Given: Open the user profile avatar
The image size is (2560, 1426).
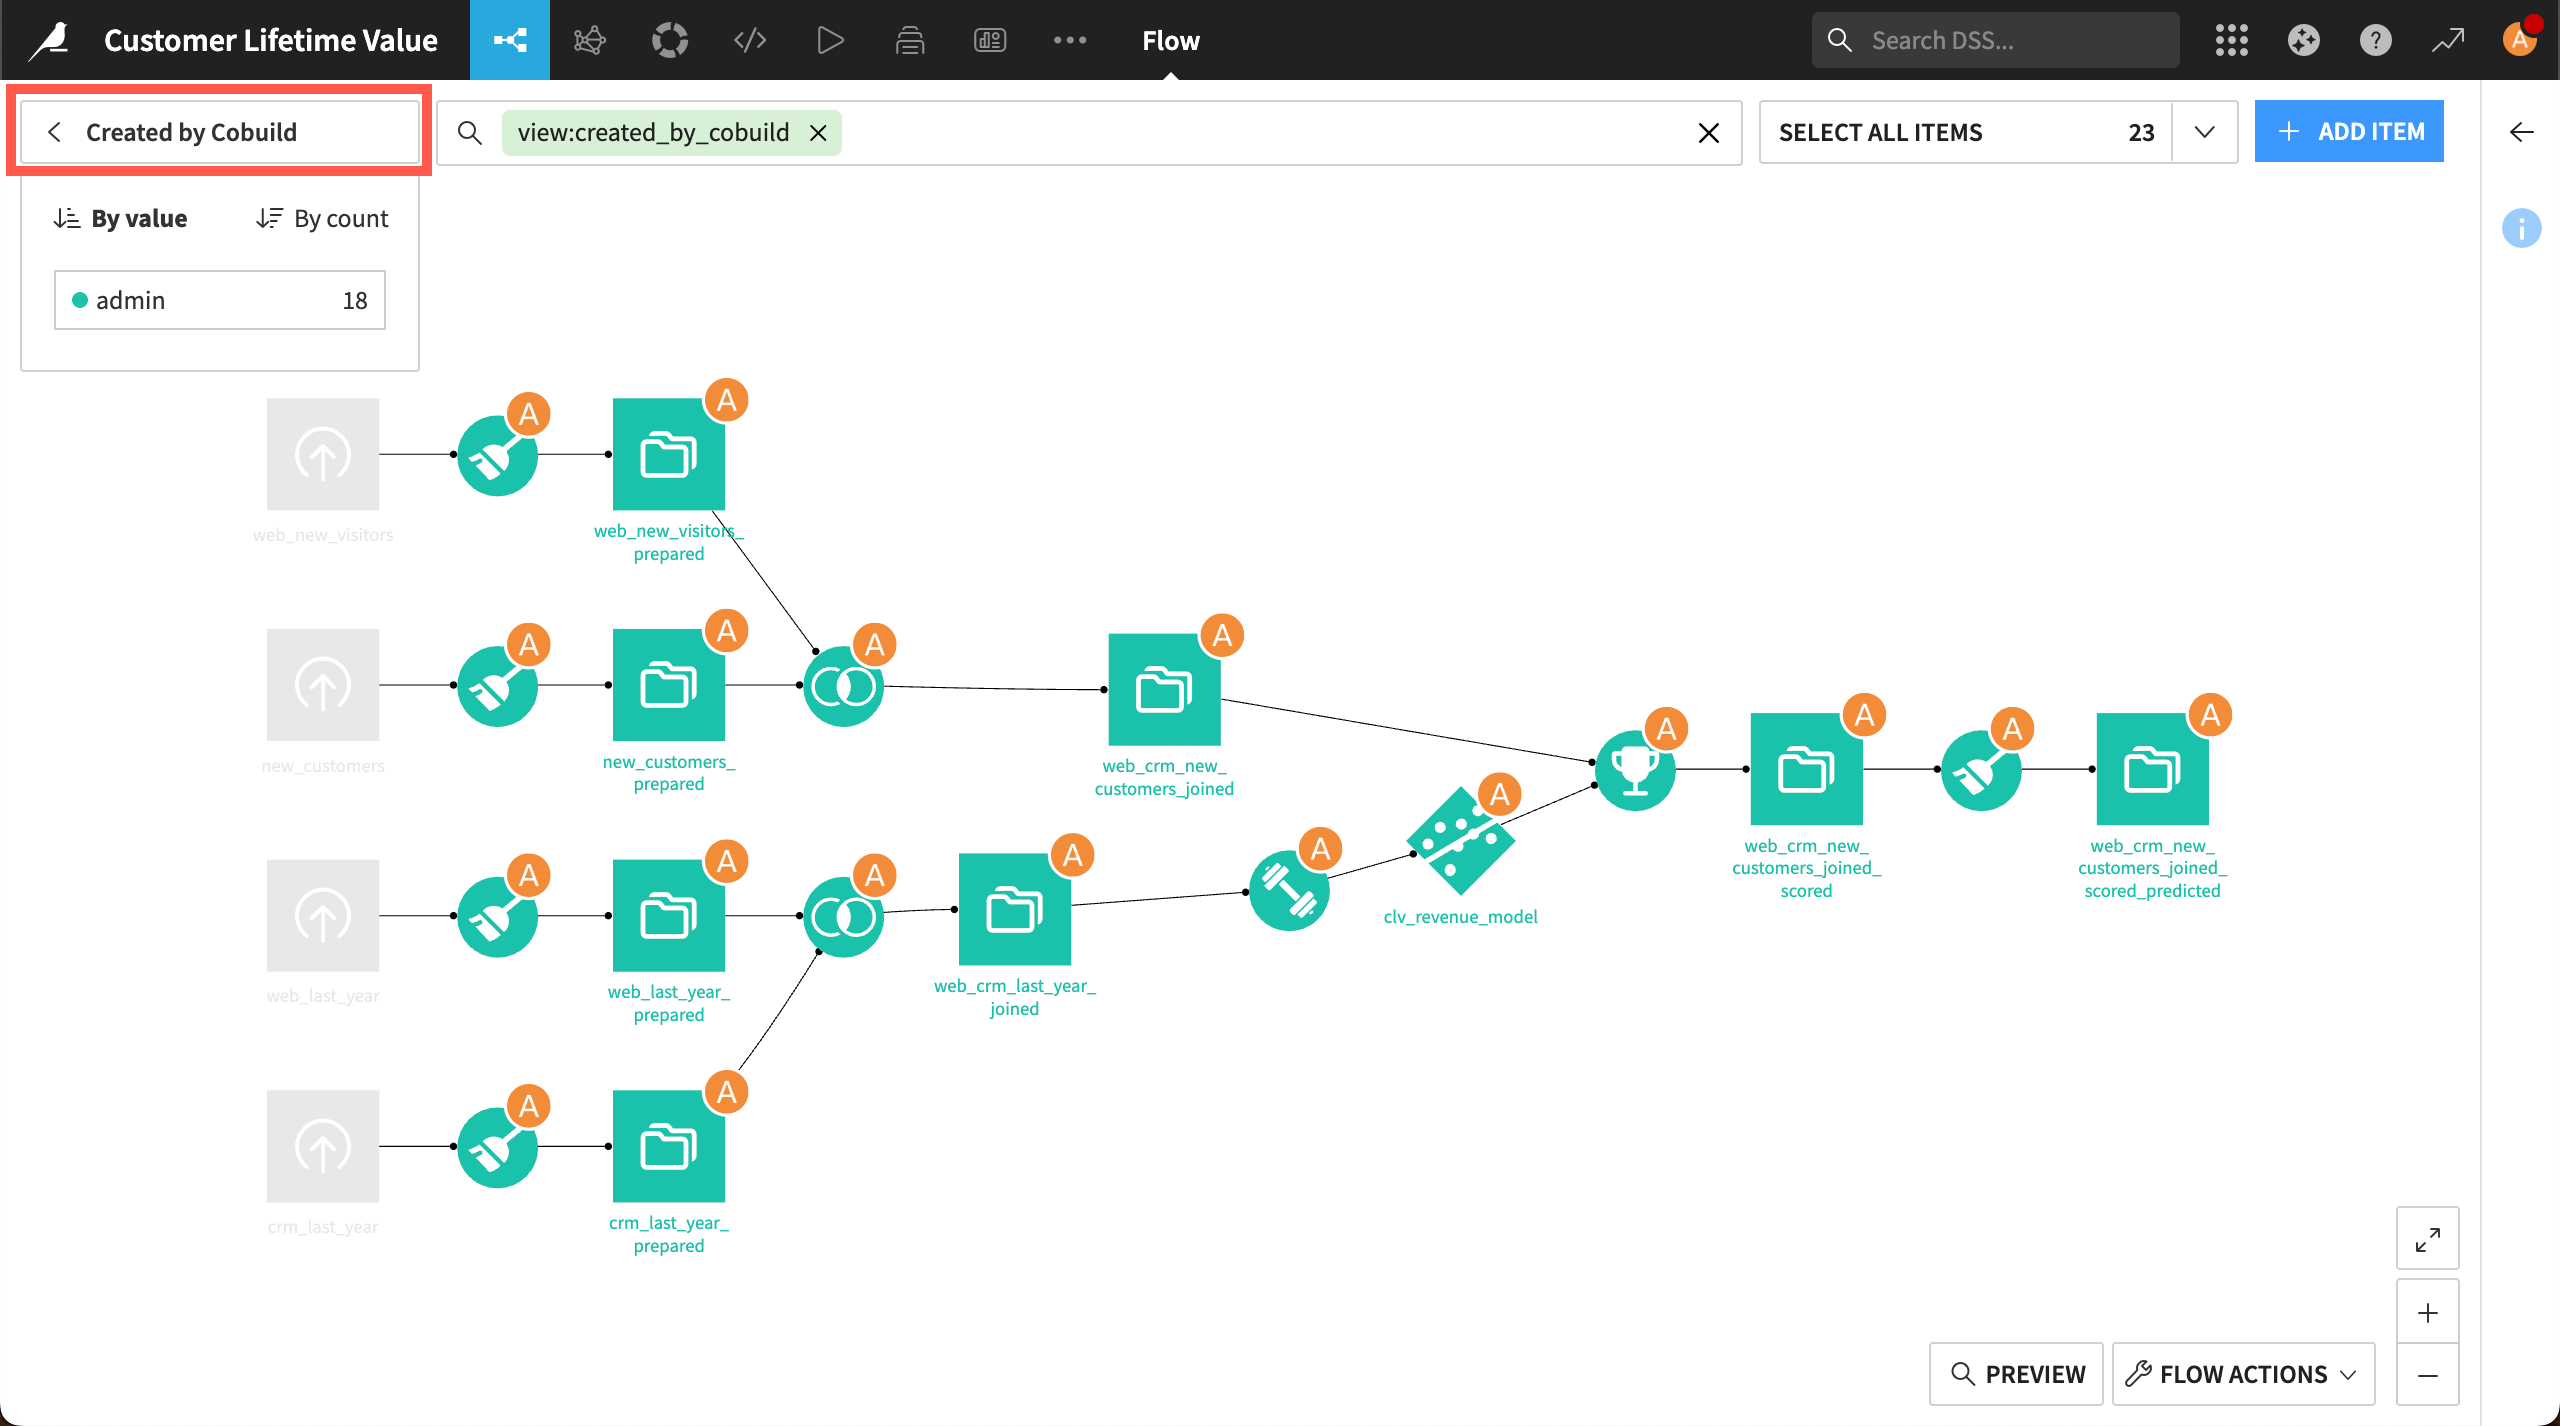Looking at the screenshot, I should (2520, 40).
